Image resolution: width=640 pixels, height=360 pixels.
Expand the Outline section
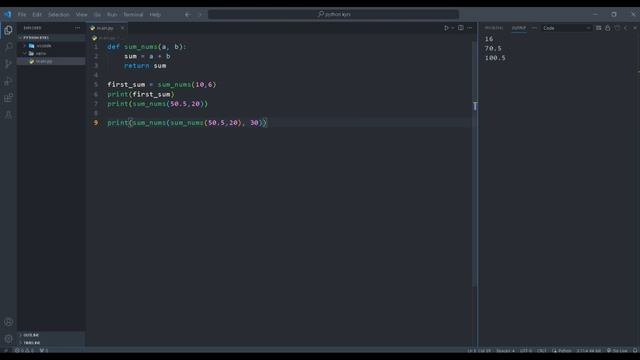[51, 335]
